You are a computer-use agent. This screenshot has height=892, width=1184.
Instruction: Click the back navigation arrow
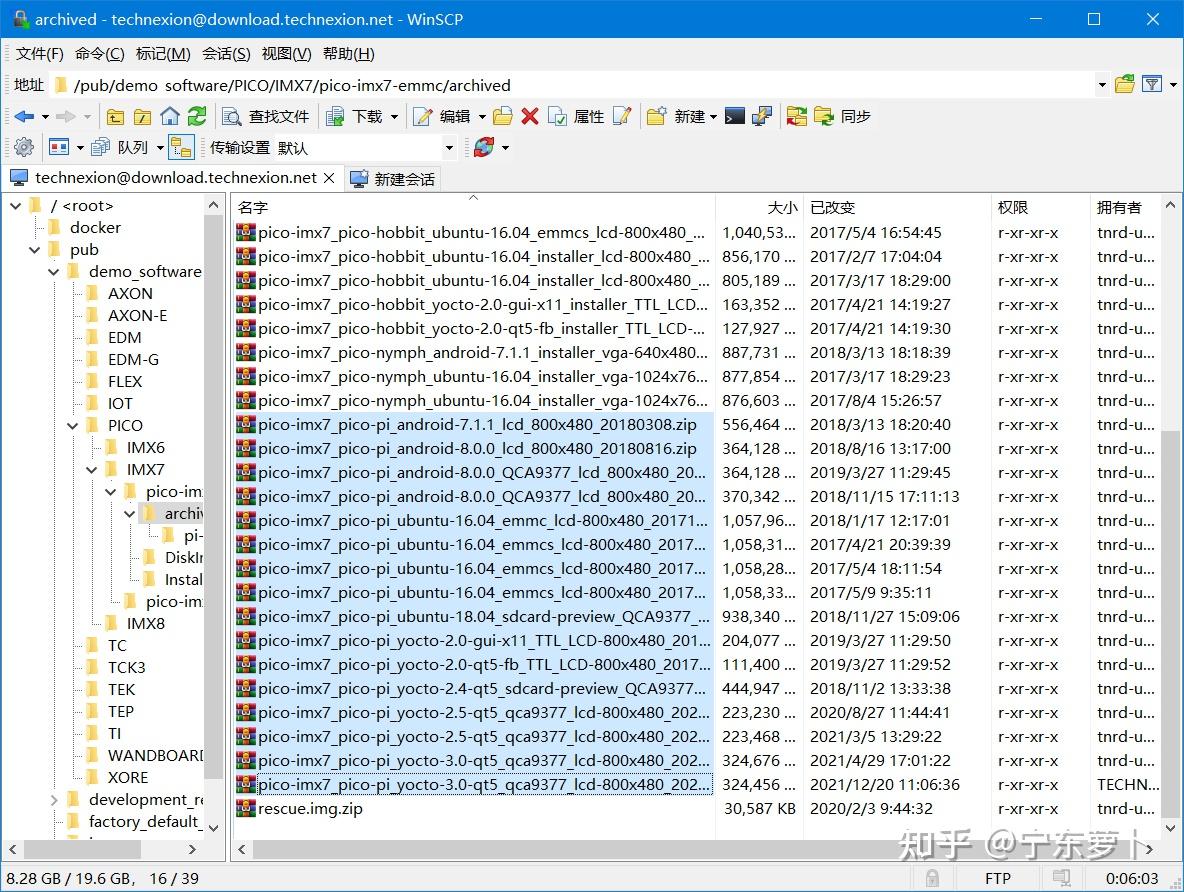[24, 117]
